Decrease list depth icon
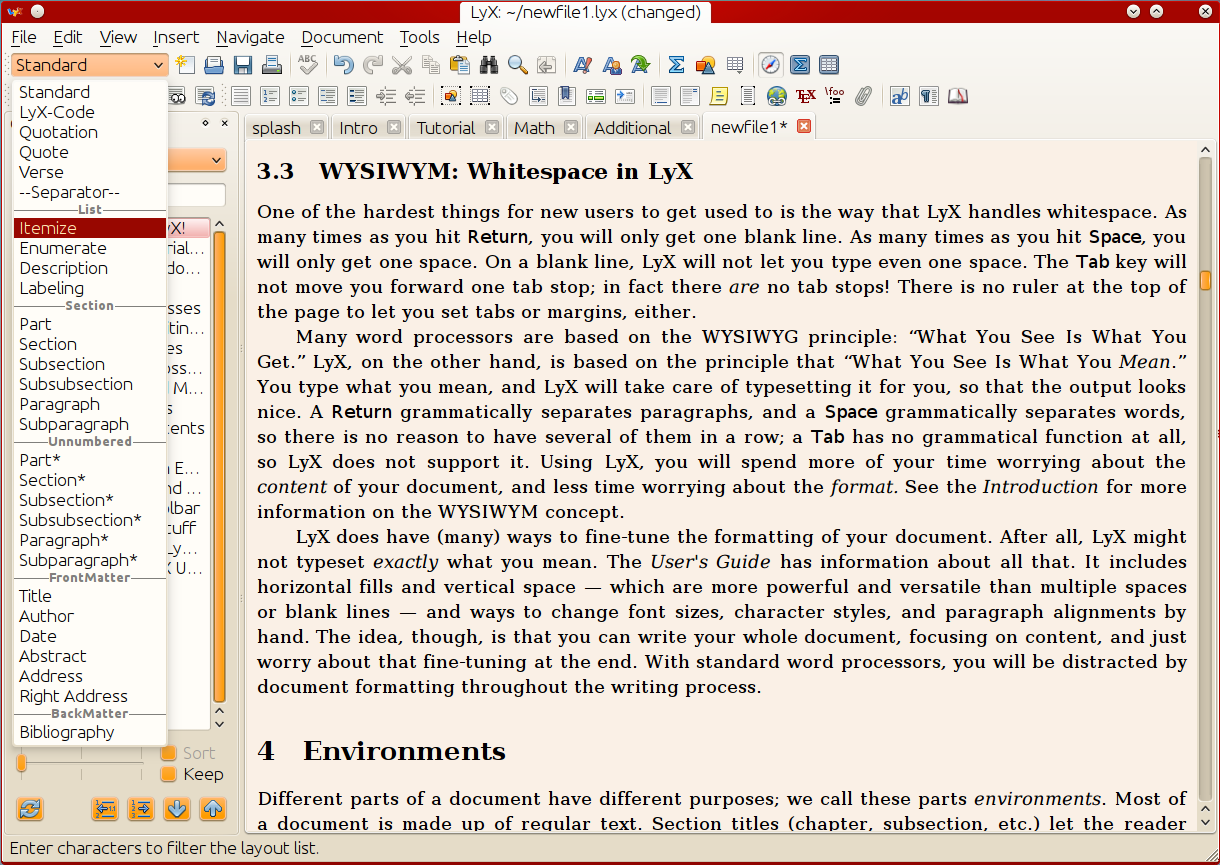Image resolution: width=1220 pixels, height=865 pixels. coord(415,96)
